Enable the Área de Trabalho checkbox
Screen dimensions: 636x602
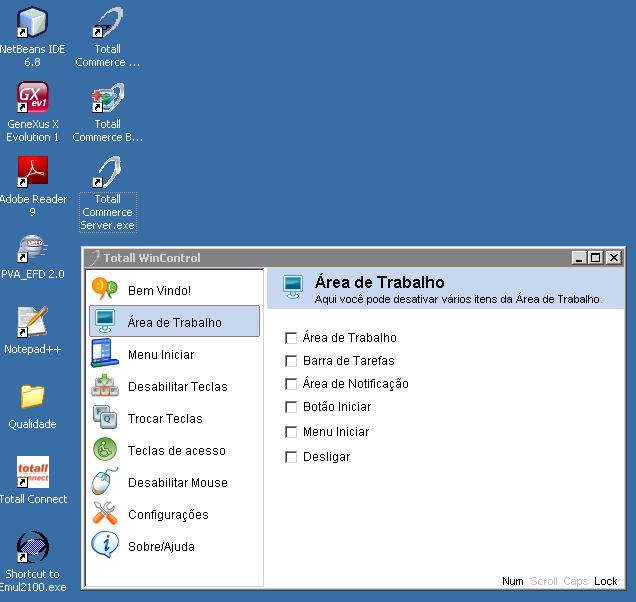292,338
